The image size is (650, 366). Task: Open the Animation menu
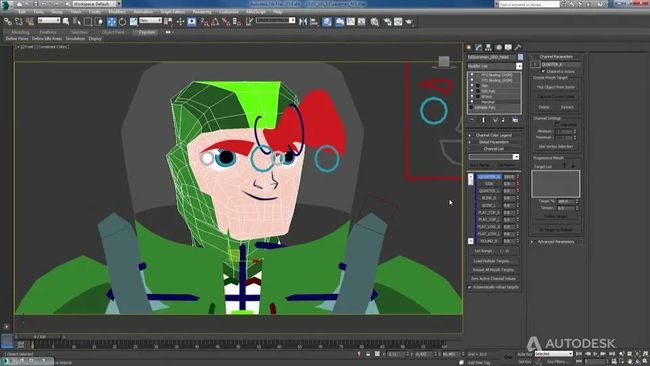tap(143, 12)
